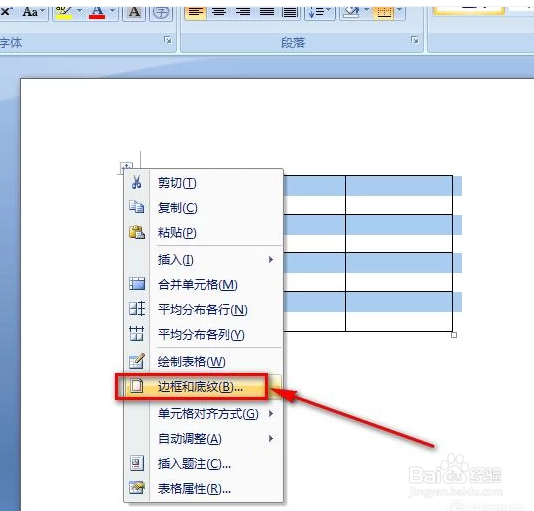Open the shading color dropdown arrow
The height and width of the screenshot is (511, 534).
pyautogui.click(x=367, y=11)
